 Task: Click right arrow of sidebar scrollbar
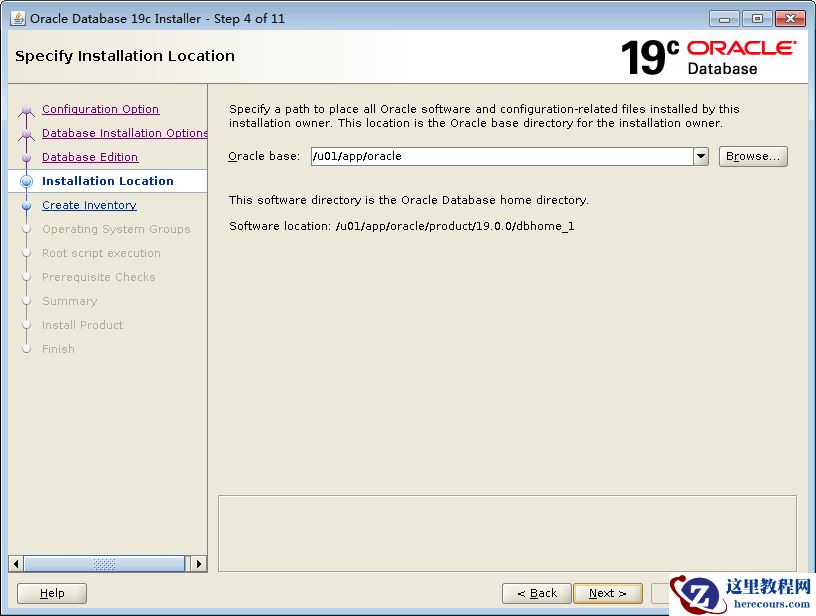click(x=199, y=564)
